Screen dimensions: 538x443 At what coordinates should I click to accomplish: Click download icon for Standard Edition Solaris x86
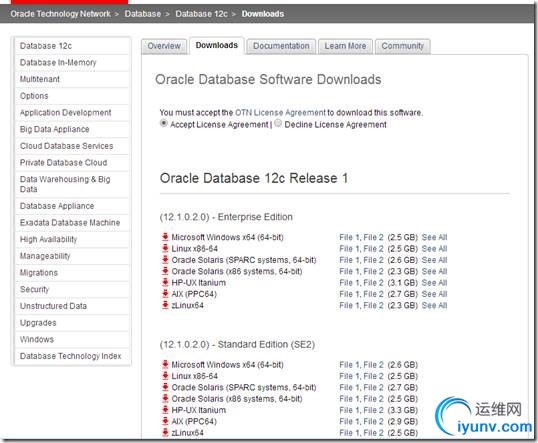[165, 398]
